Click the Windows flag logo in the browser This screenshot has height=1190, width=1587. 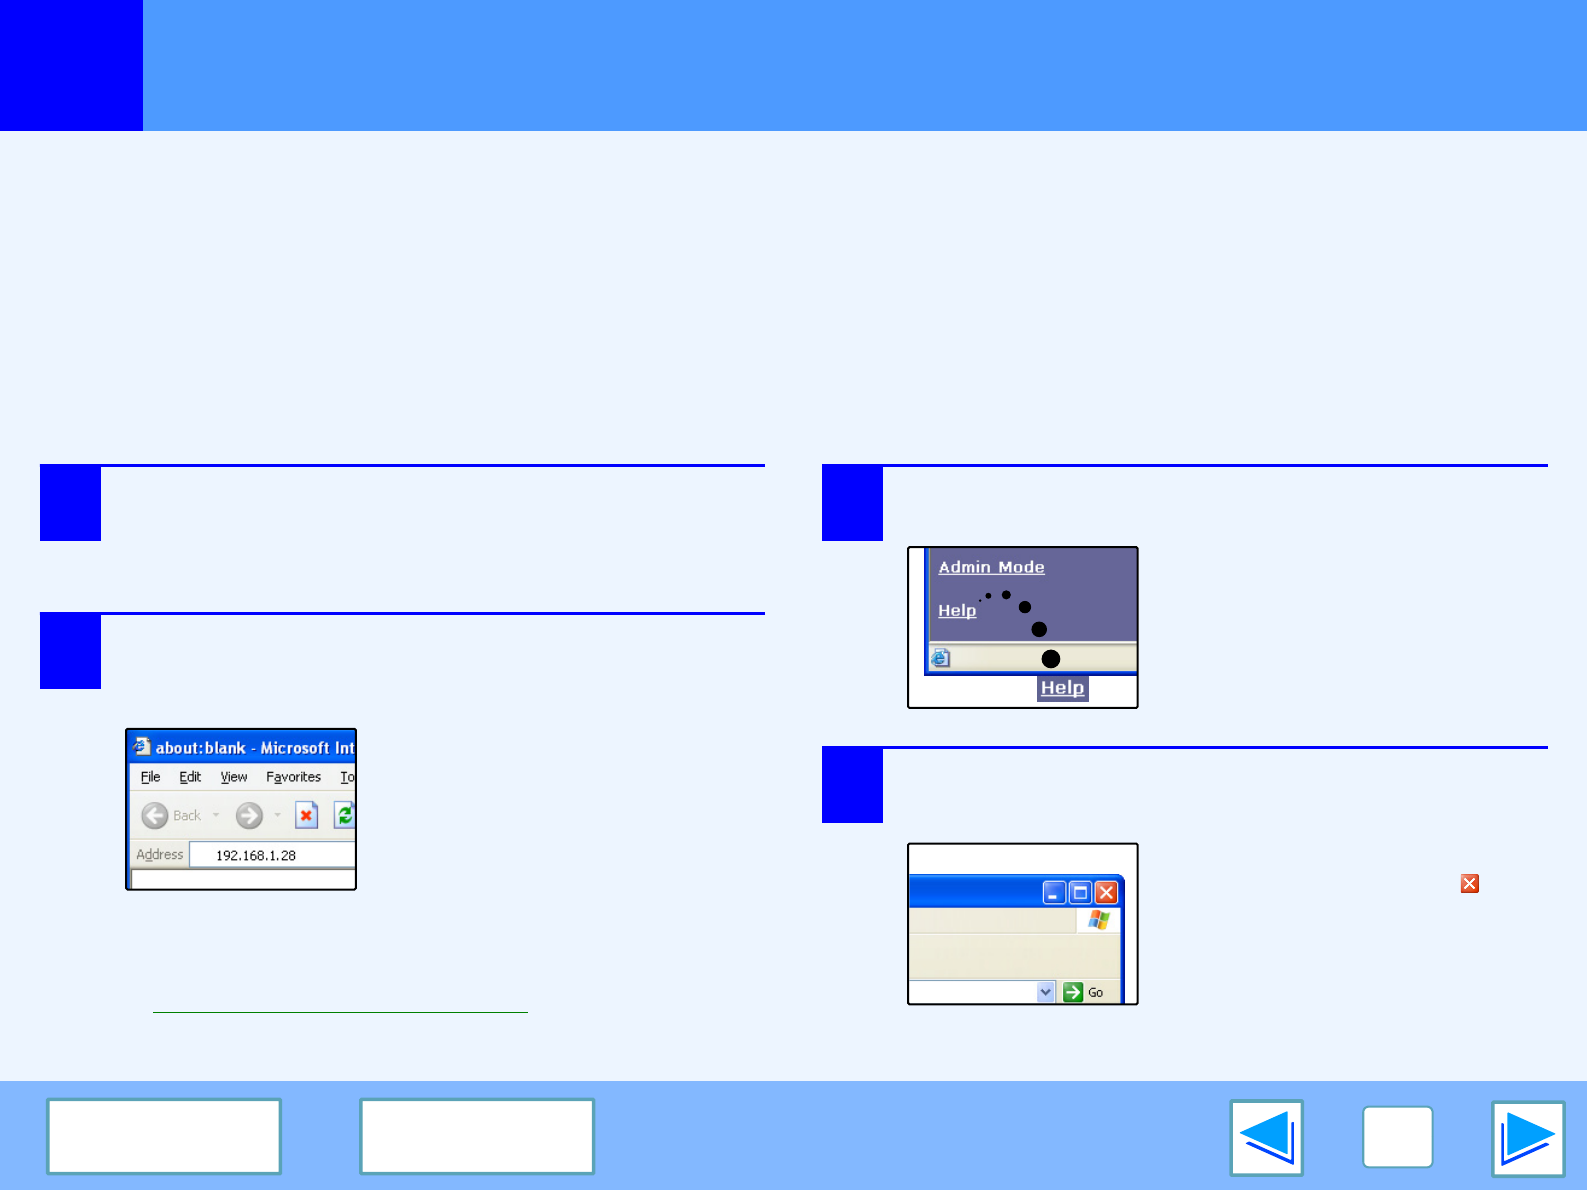click(x=1099, y=919)
